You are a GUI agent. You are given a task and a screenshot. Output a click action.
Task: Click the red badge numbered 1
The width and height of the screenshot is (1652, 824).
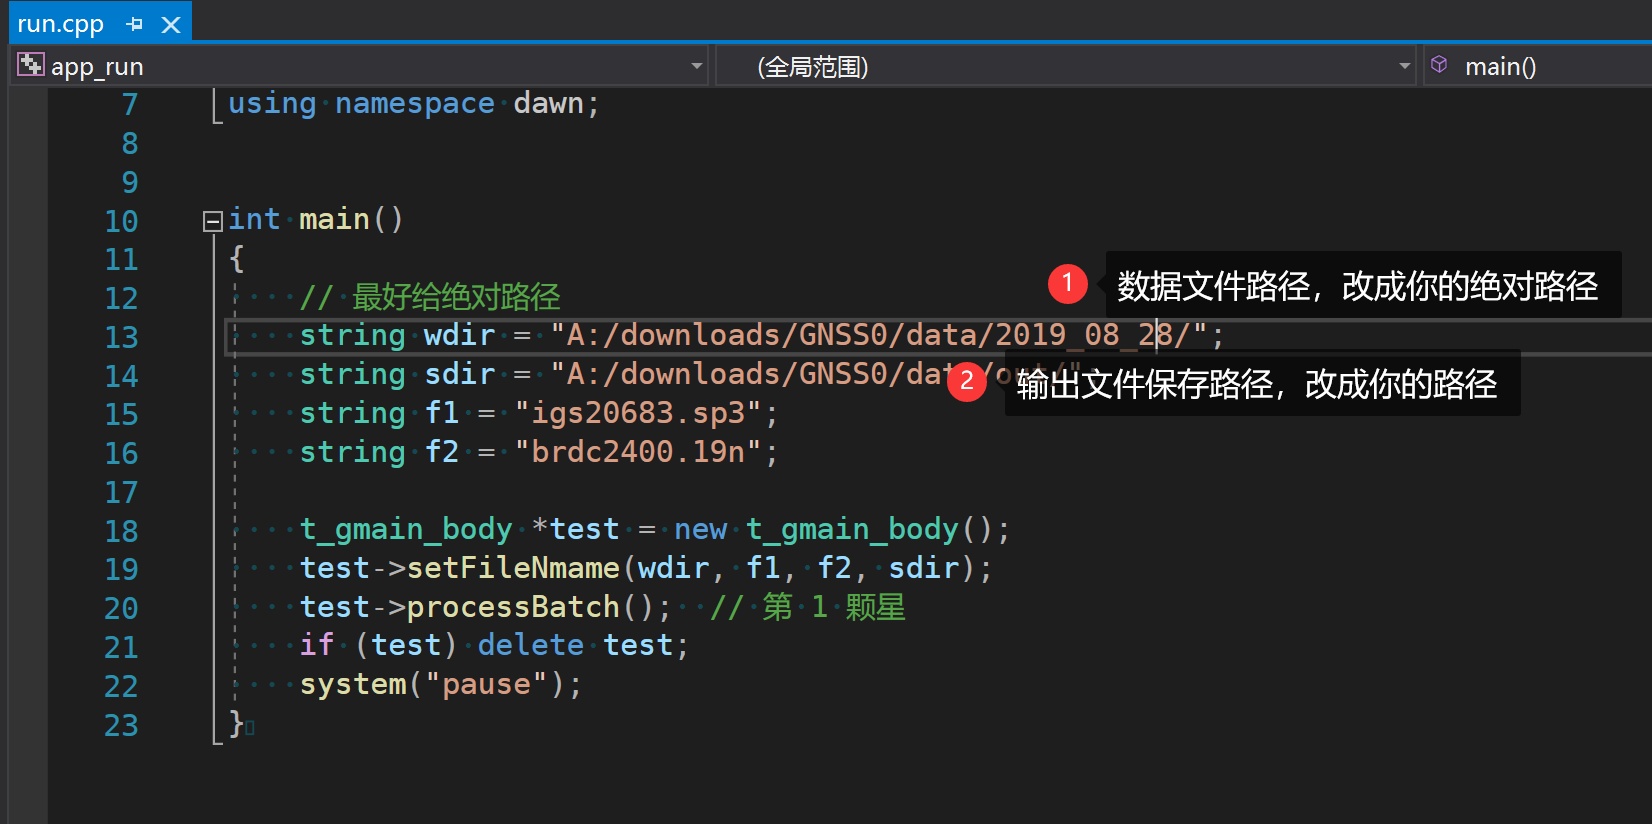pyautogui.click(x=1067, y=284)
